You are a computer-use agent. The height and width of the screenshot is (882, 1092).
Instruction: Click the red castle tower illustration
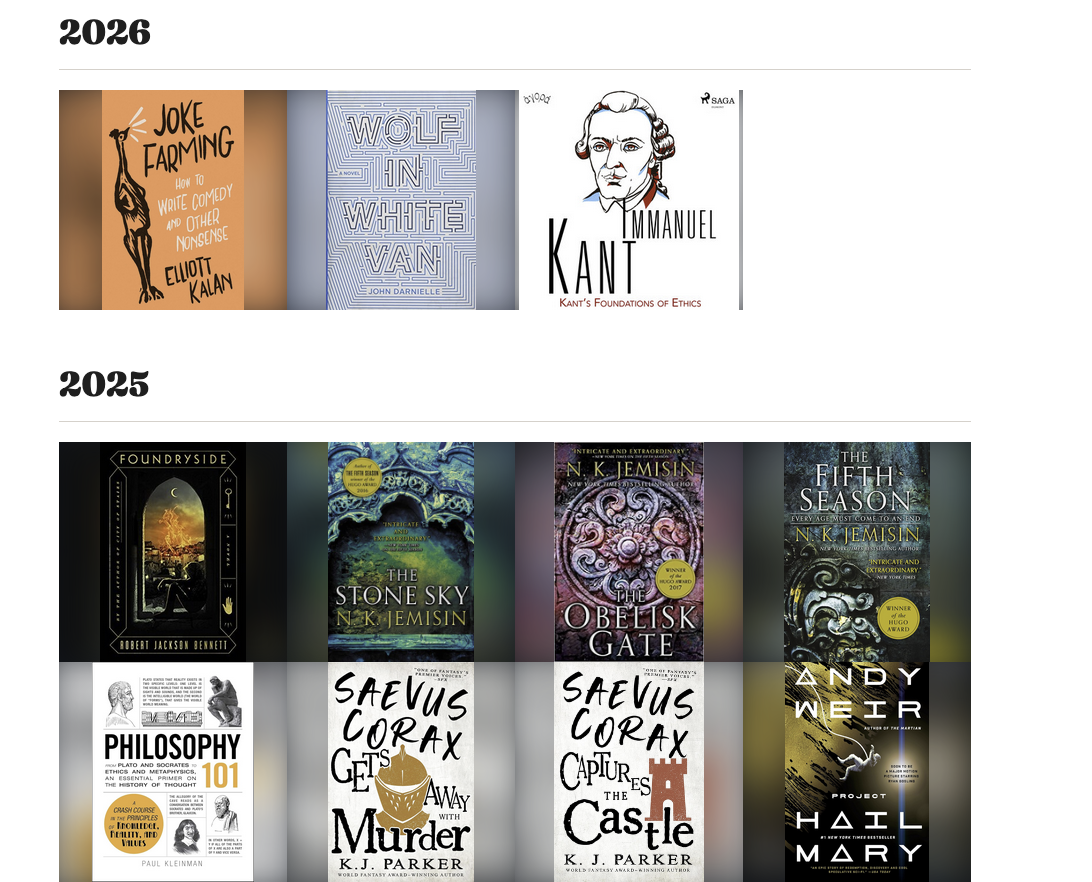(668, 789)
